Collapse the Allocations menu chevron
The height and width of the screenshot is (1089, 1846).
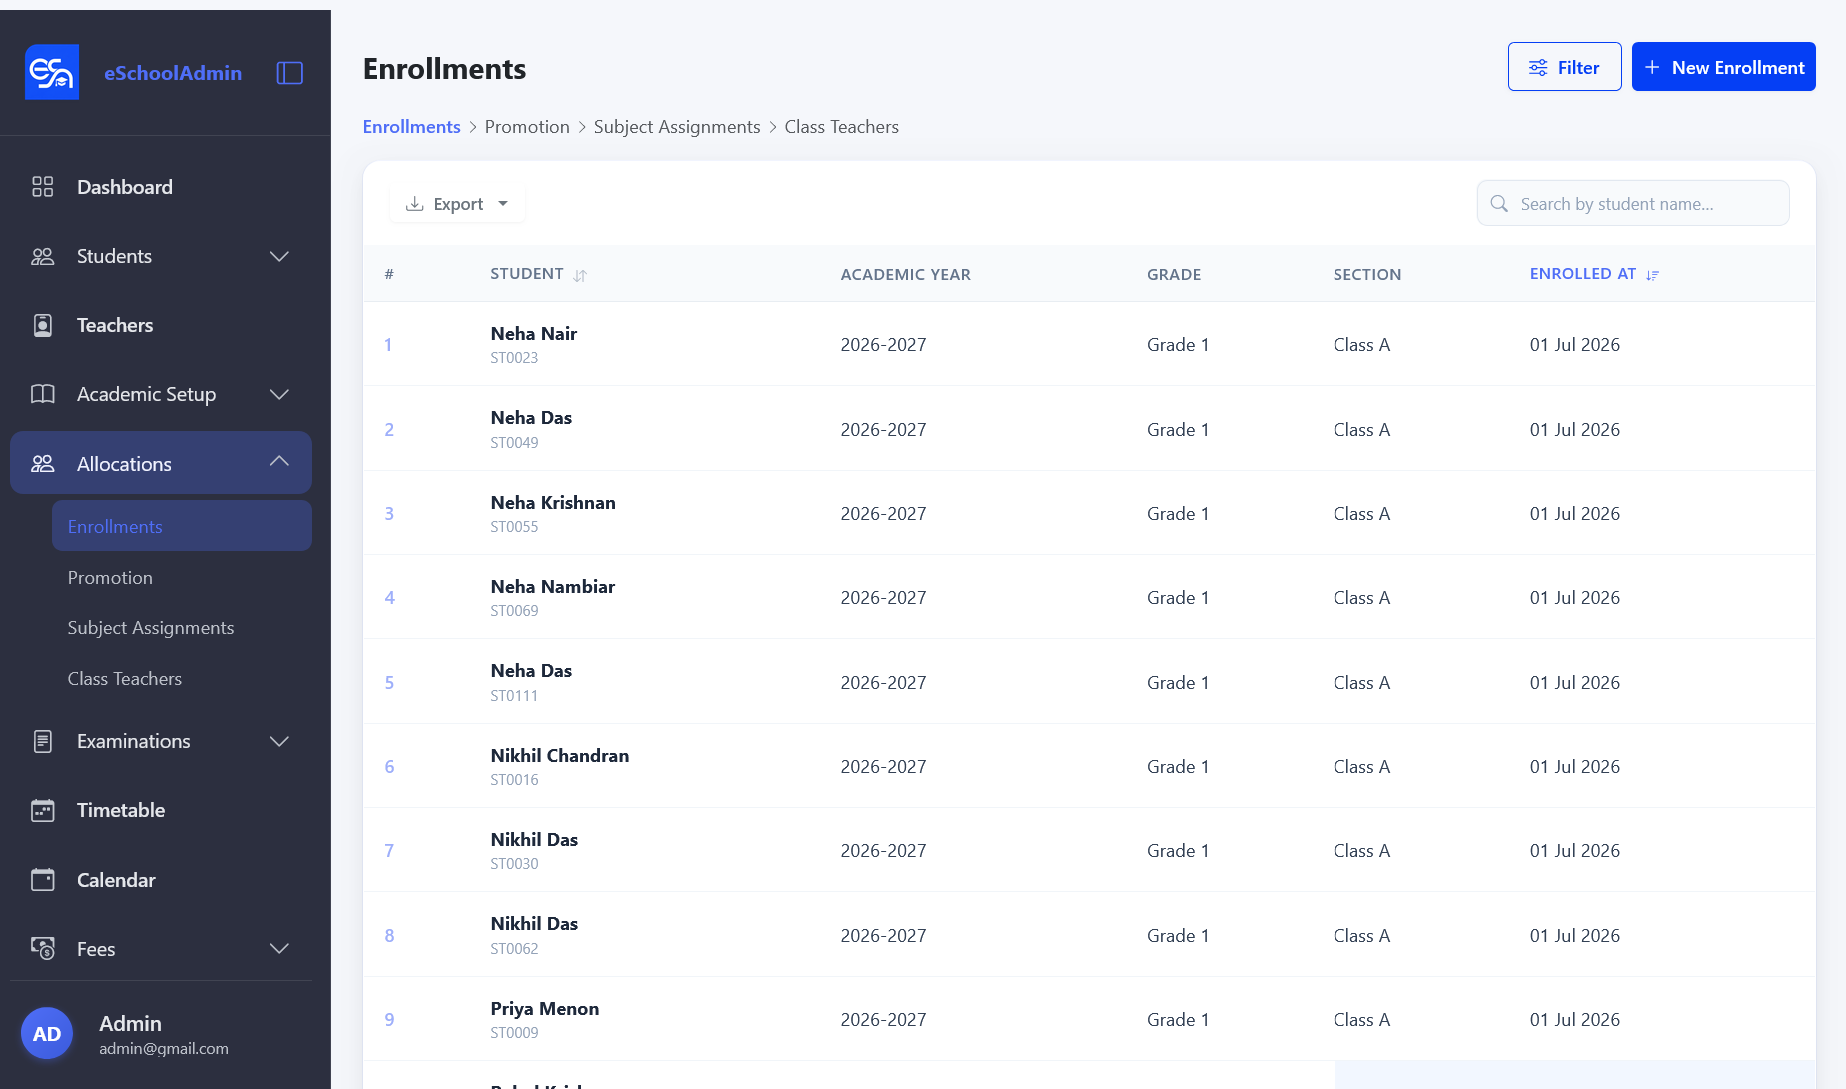(x=280, y=461)
